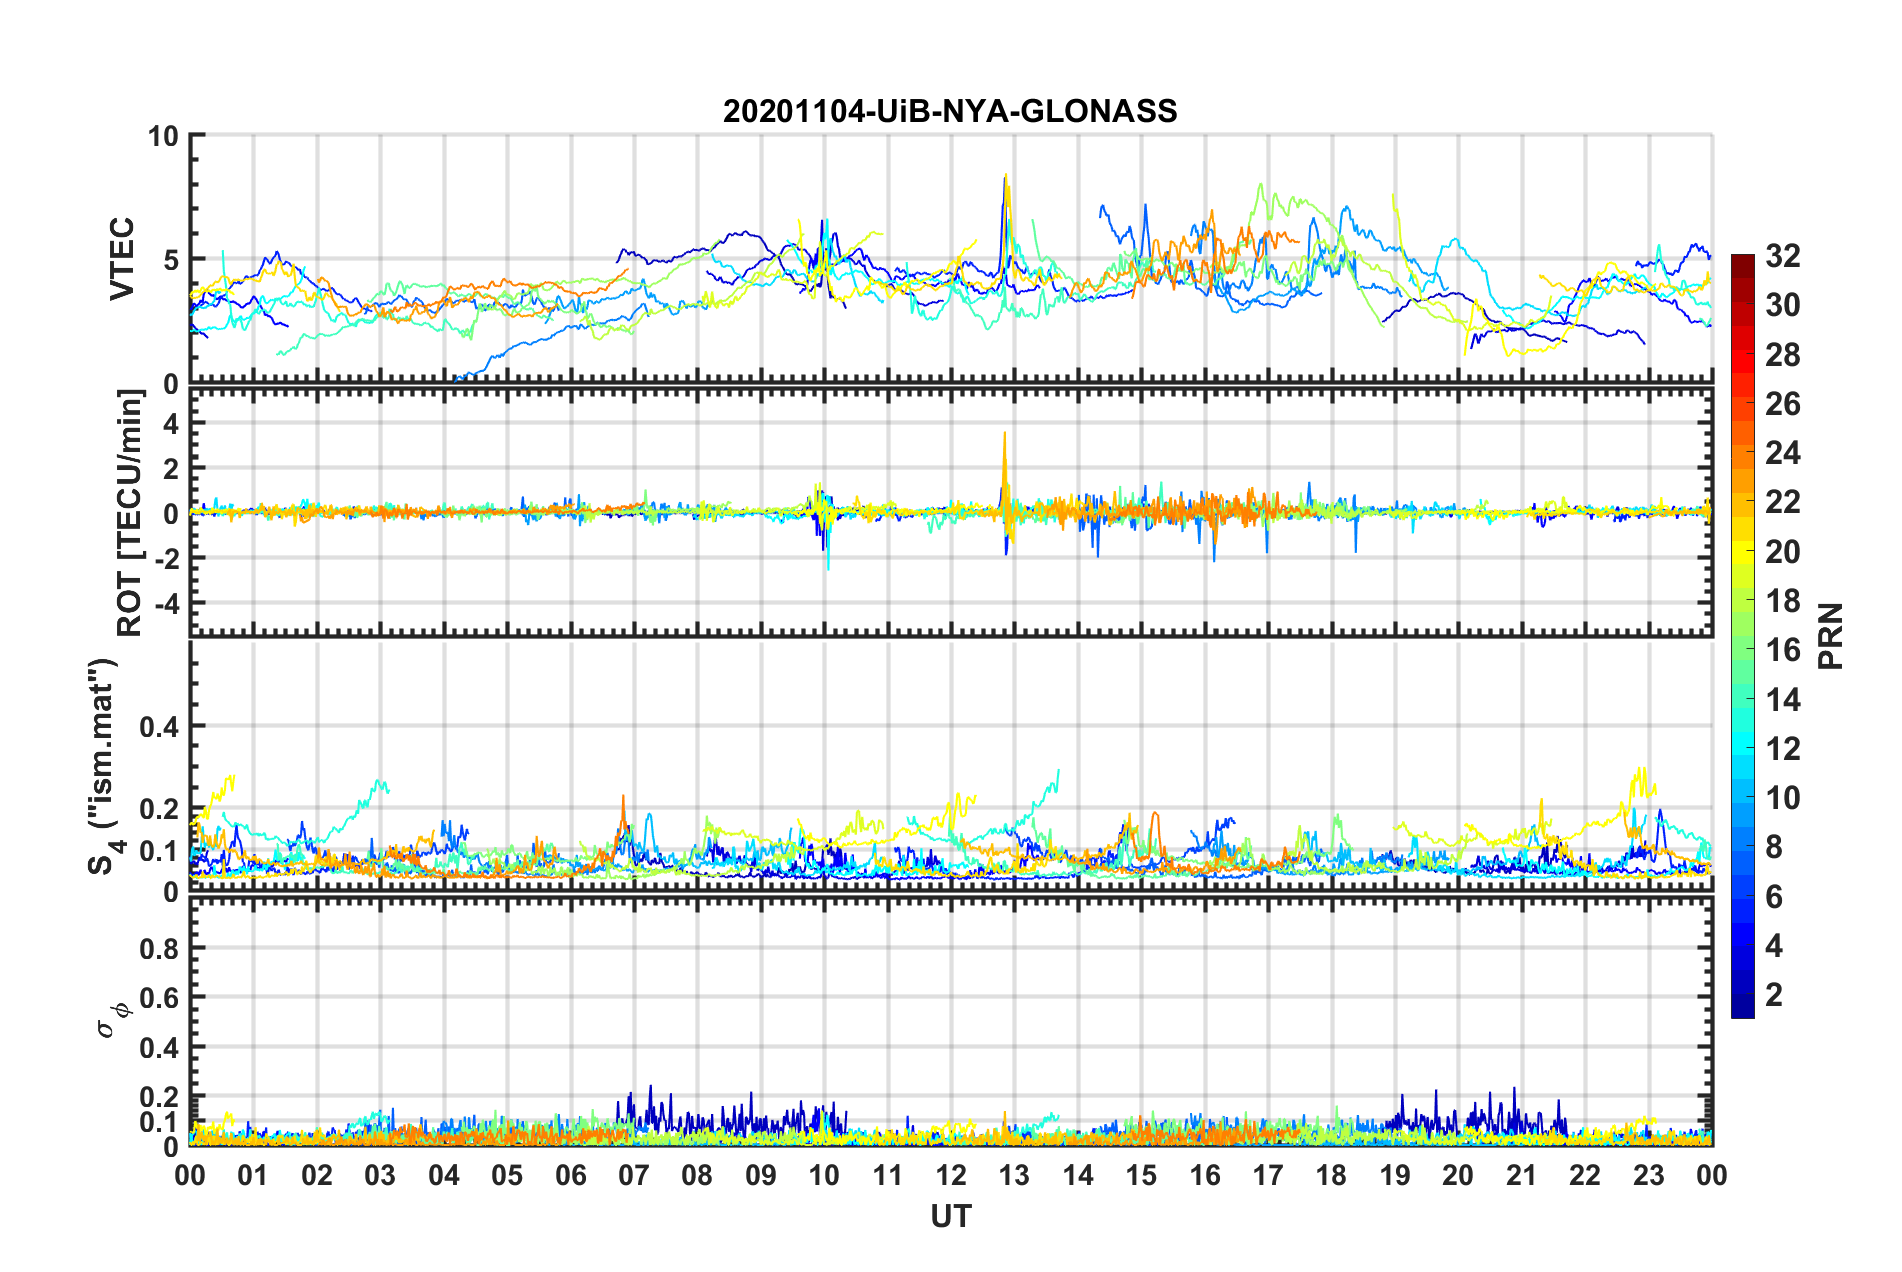Click the ROT spike peak near 13 UT
1902x1272 pixels.
click(1004, 434)
